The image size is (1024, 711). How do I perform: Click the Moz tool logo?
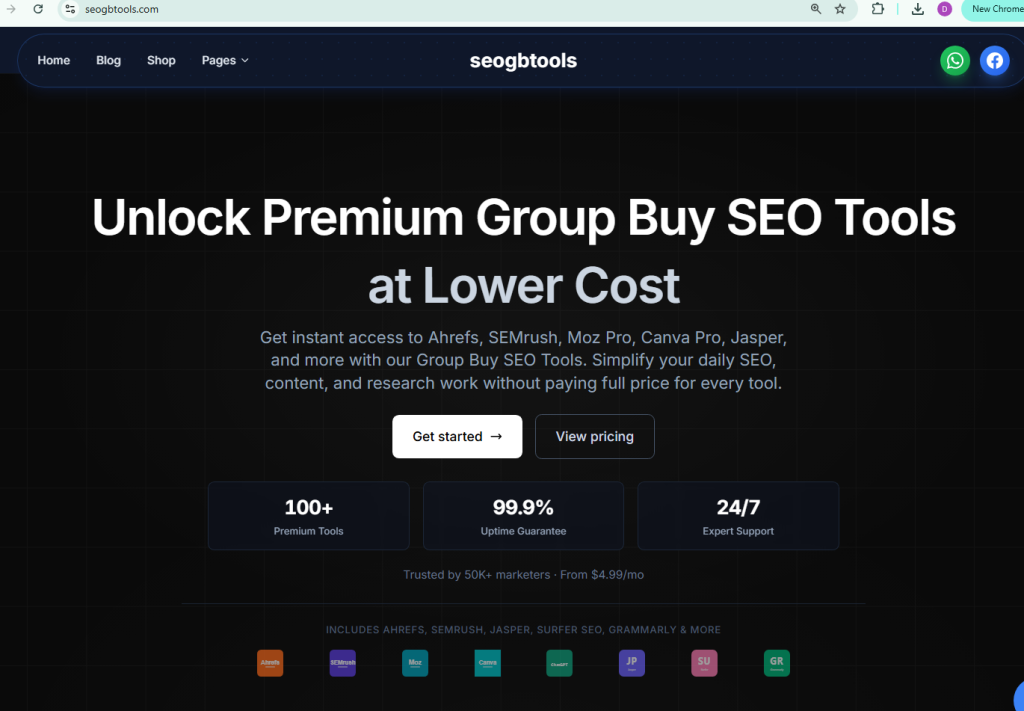(x=415, y=663)
